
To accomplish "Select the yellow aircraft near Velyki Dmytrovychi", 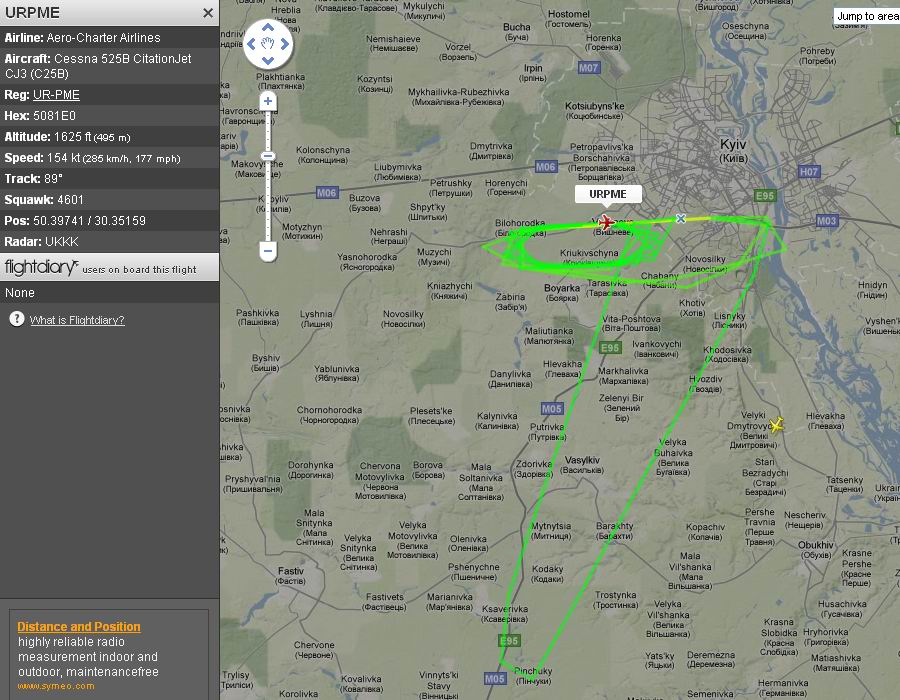I will (776, 425).
